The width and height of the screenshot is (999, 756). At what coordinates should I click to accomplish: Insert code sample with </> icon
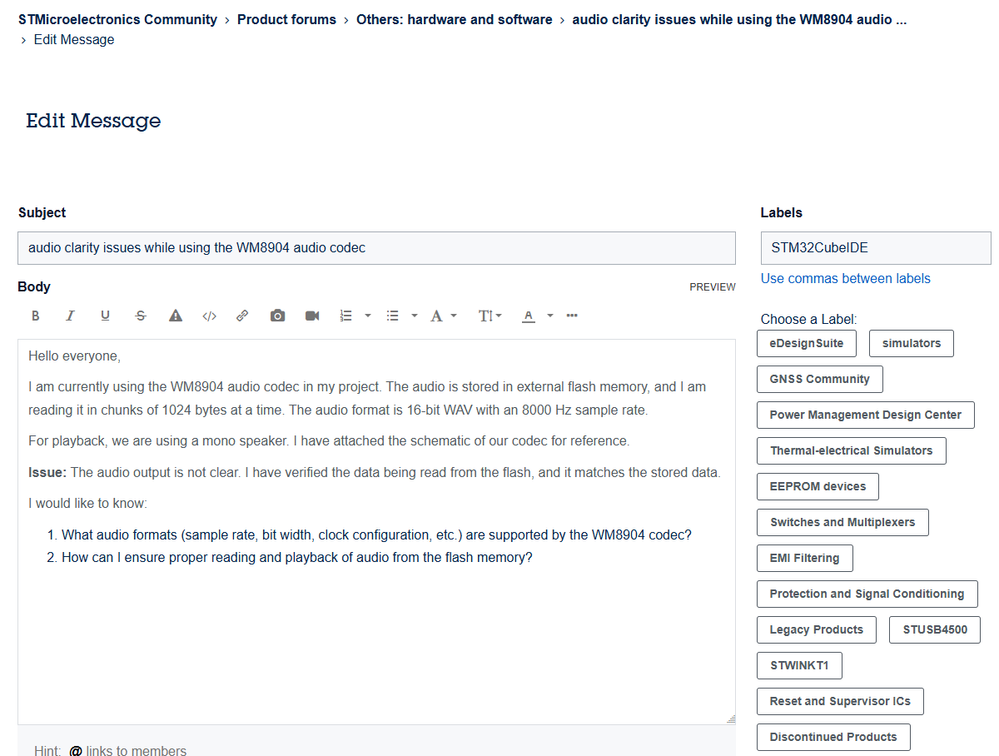(209, 316)
